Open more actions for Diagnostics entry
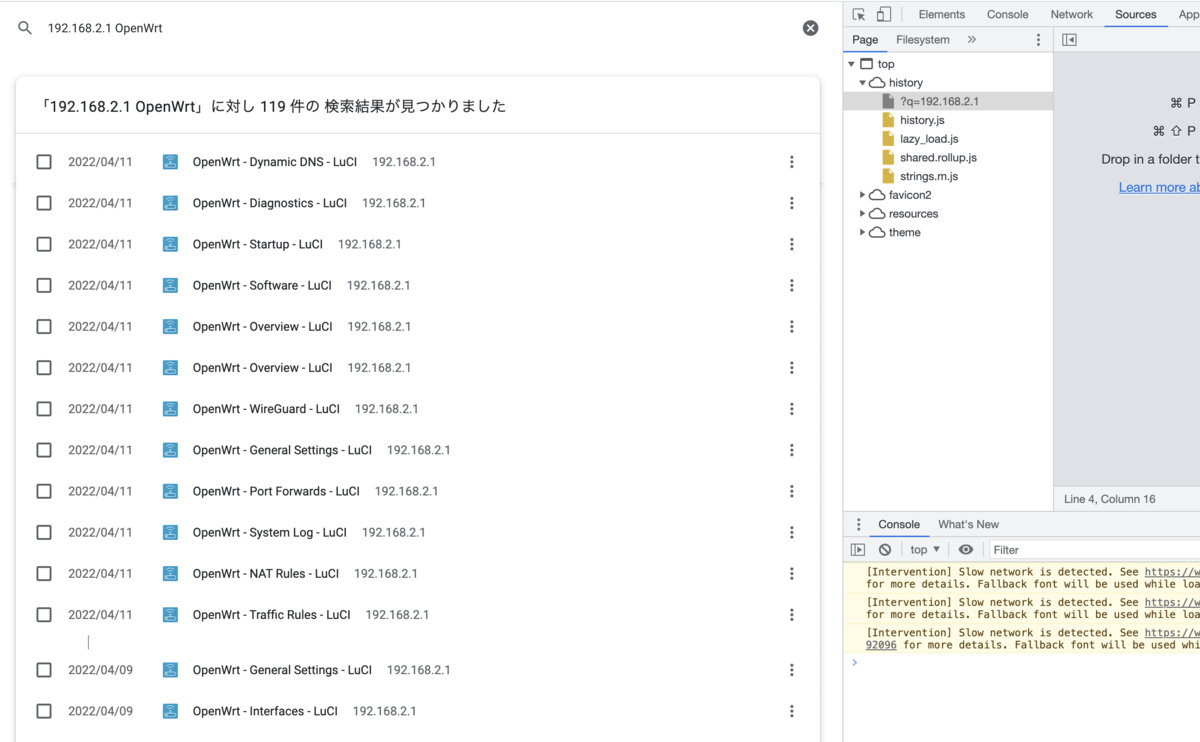 791,203
